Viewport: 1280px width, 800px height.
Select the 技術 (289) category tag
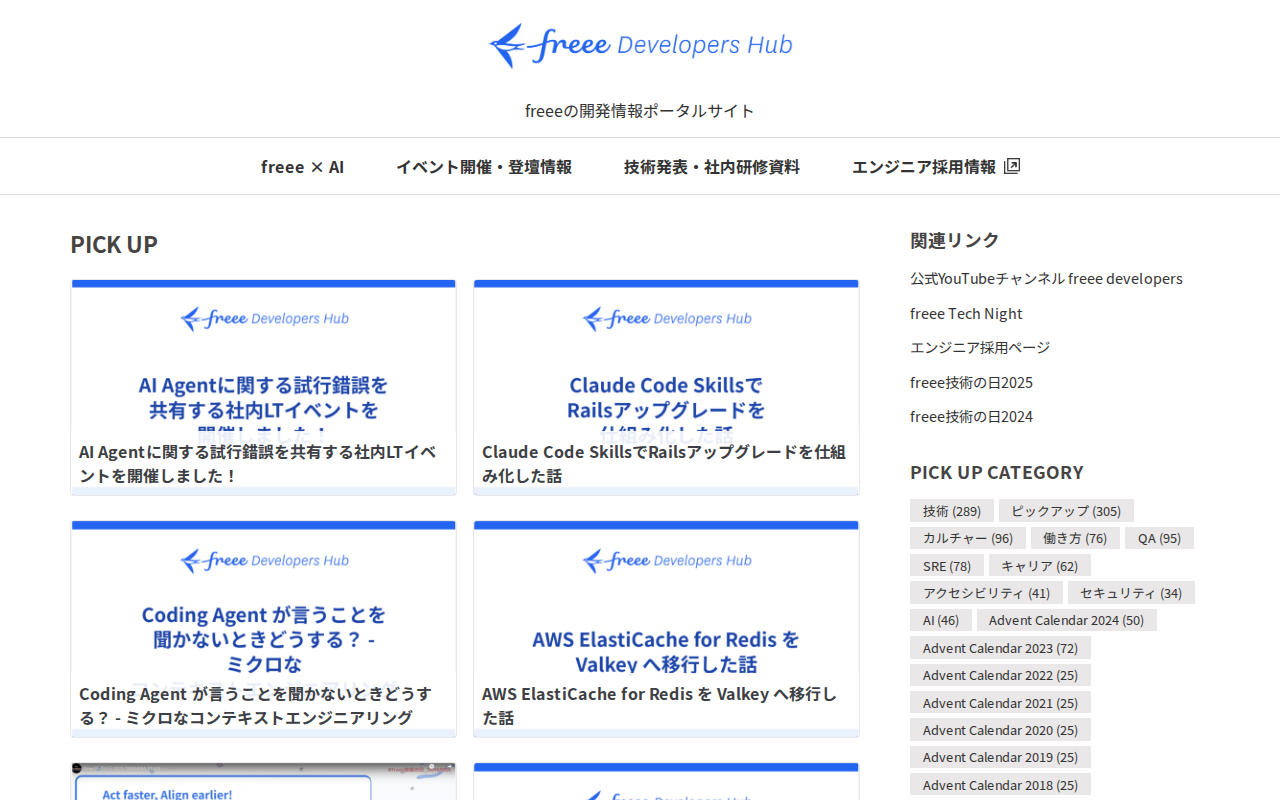pos(952,511)
